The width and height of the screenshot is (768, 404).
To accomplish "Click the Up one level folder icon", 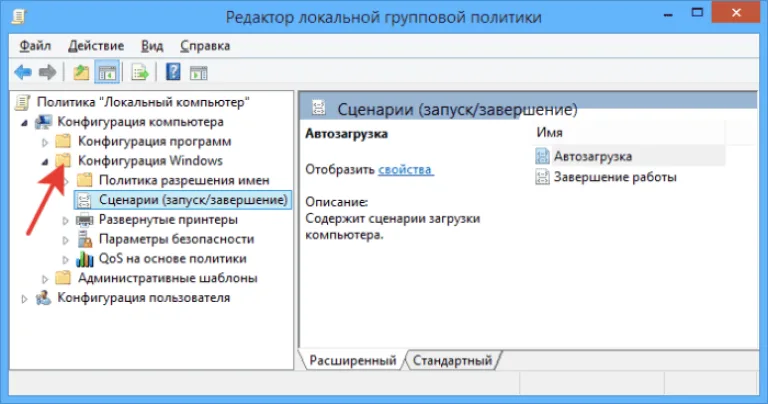I will tap(81, 73).
